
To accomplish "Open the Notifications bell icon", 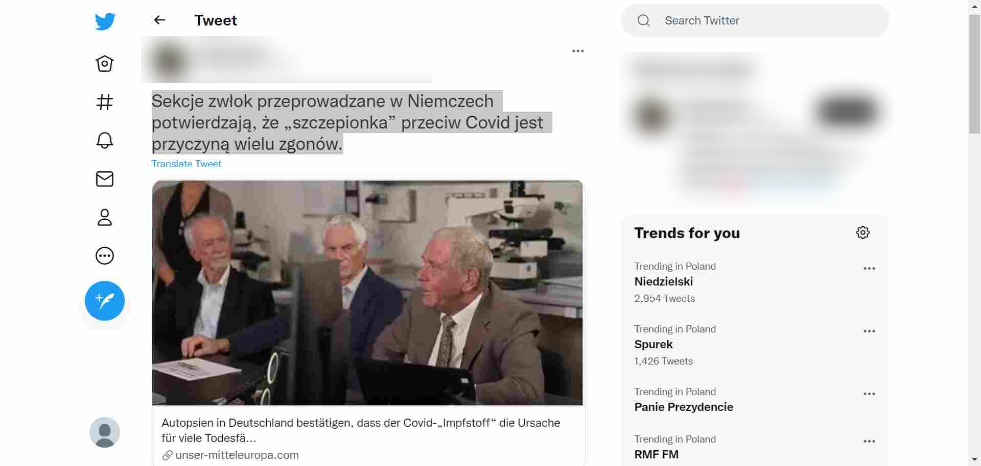I will [x=104, y=140].
